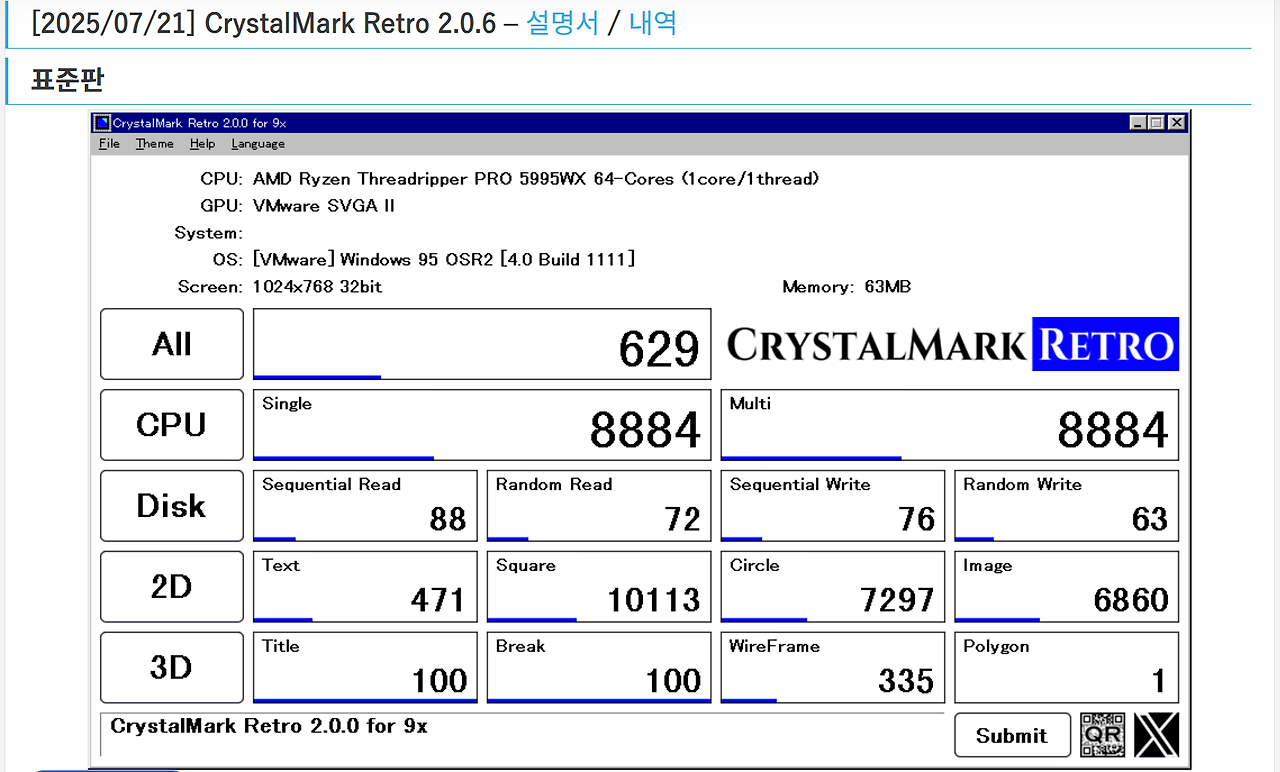Open the File menu
The height and width of the screenshot is (772, 1280).
(x=109, y=144)
